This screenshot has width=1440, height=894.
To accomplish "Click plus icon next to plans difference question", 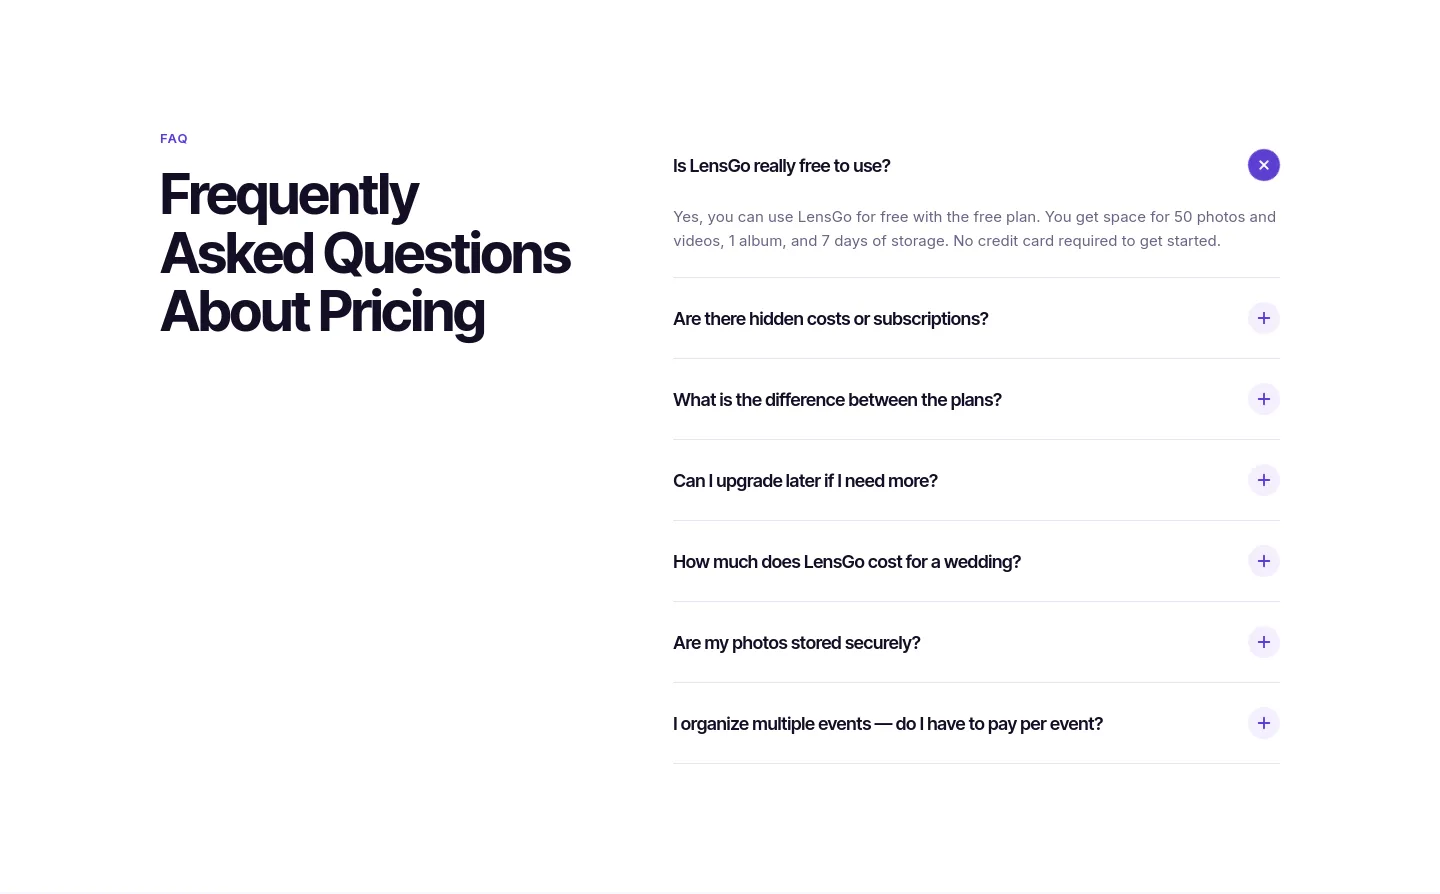I will [1264, 399].
